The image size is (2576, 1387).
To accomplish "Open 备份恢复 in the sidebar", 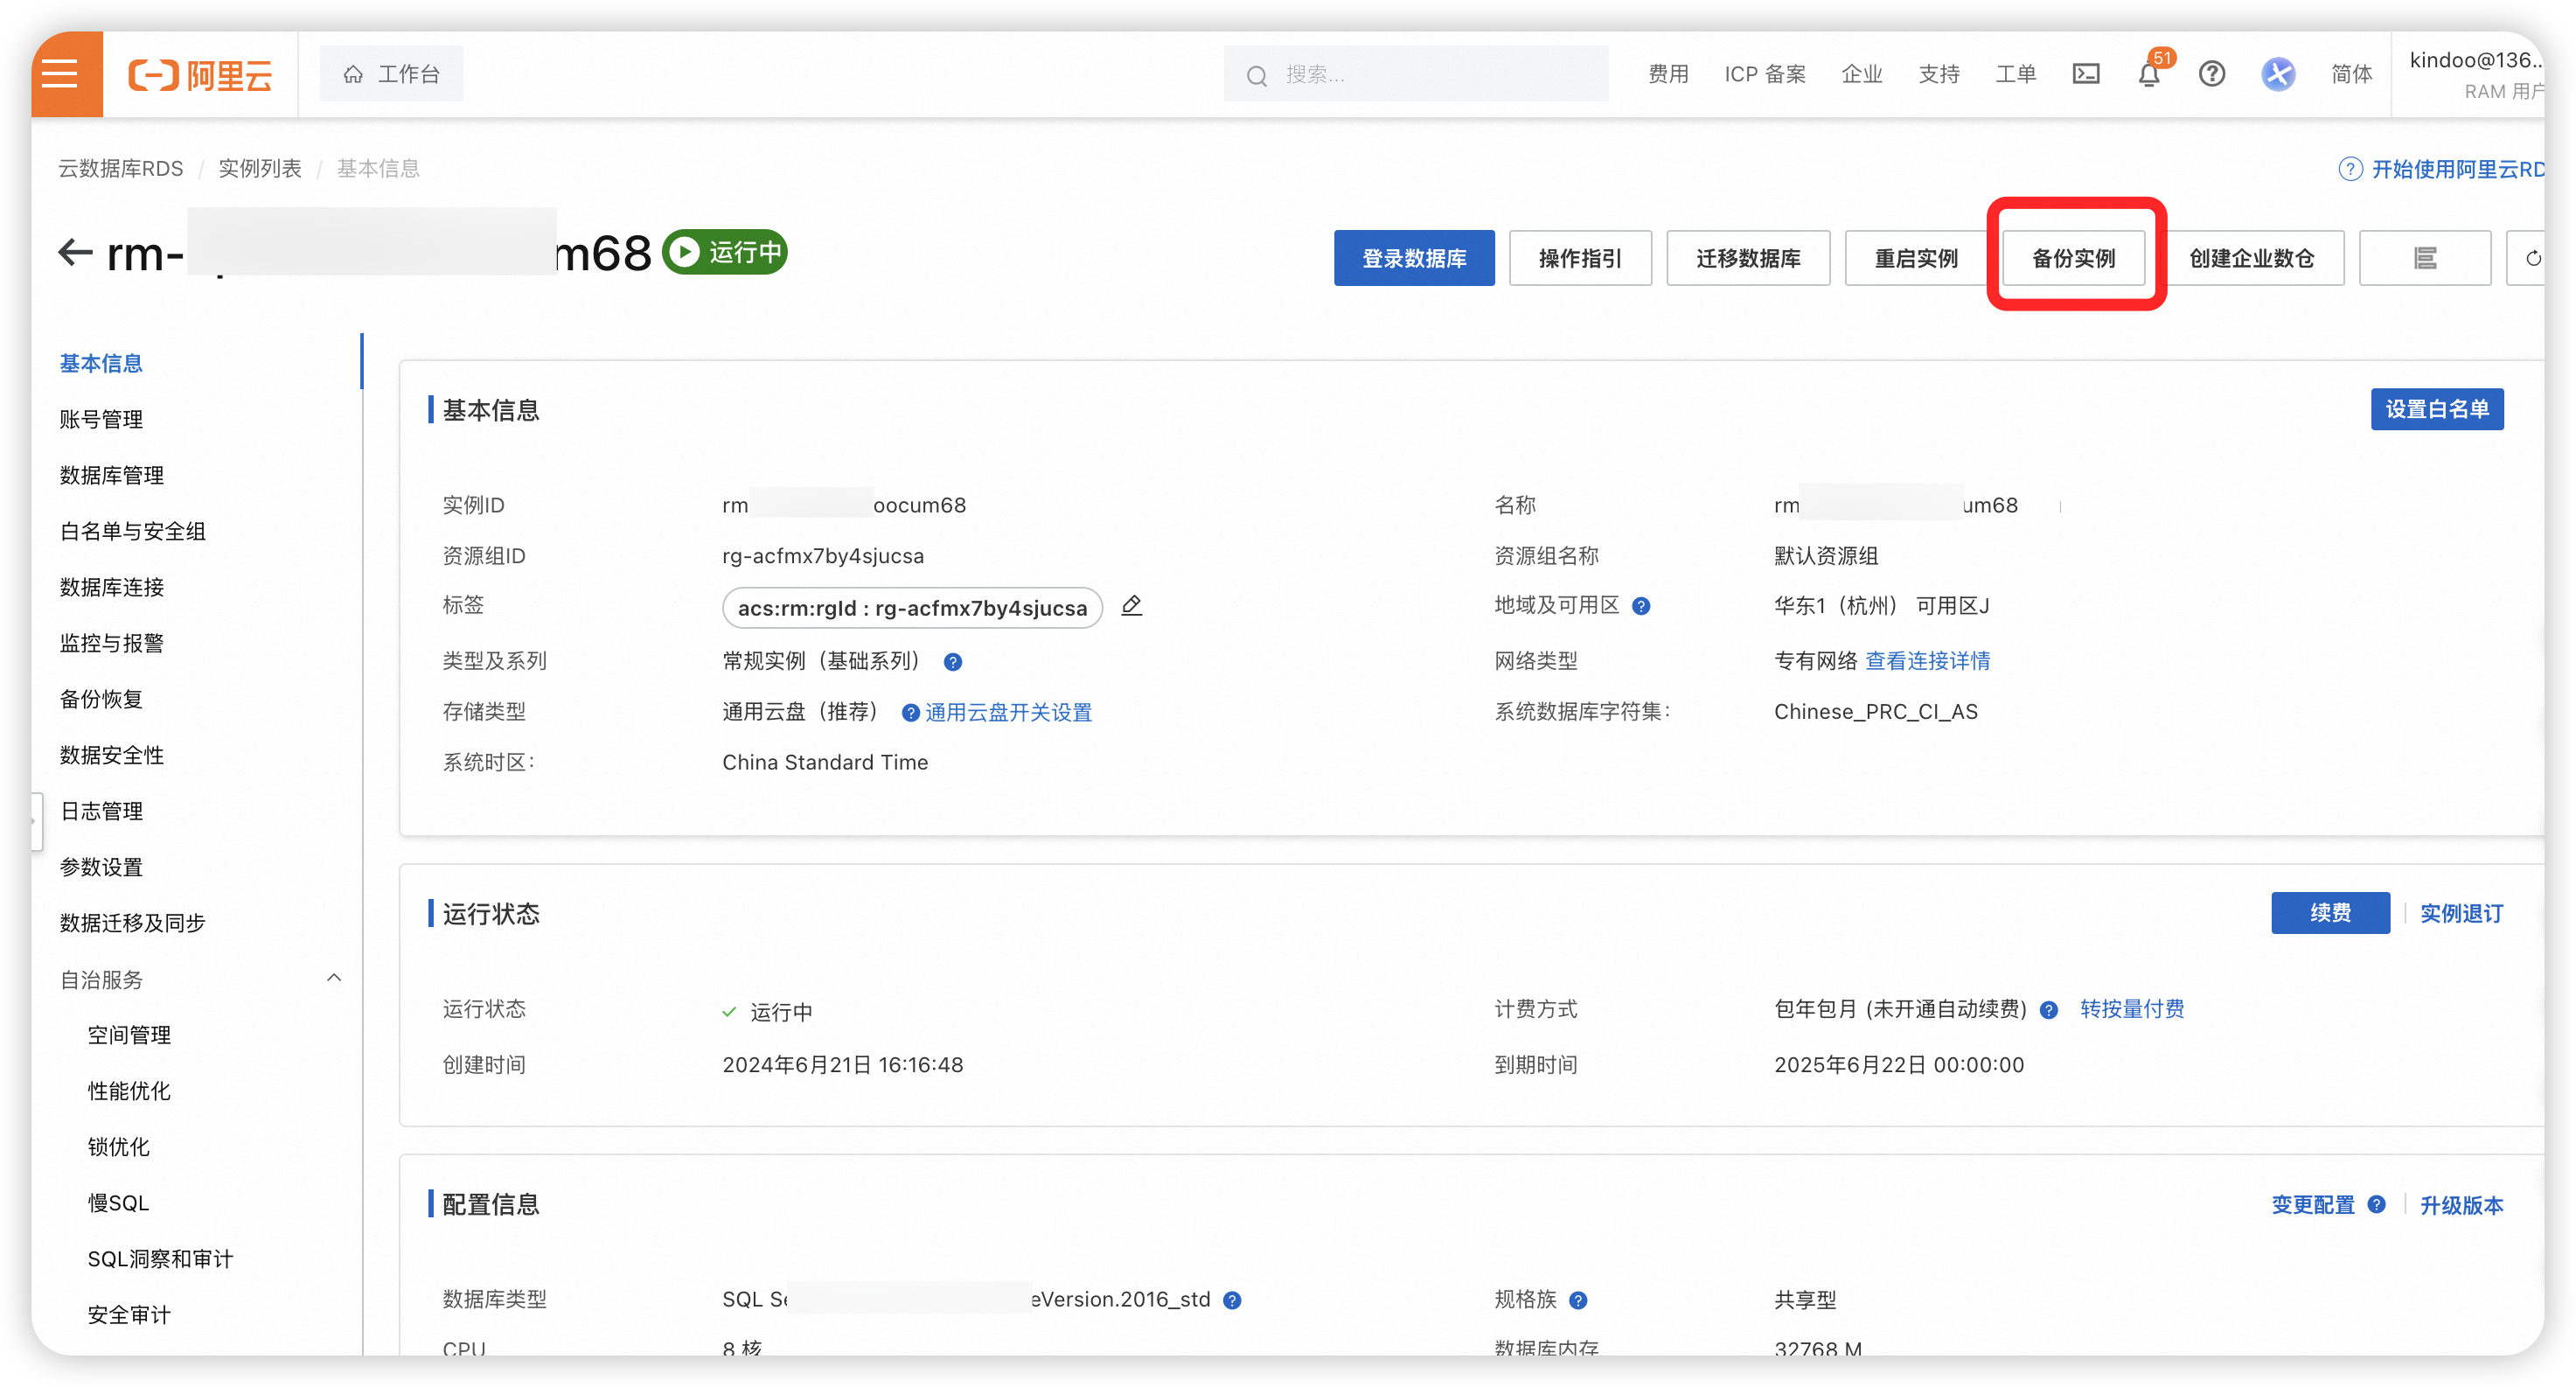I will click(x=101, y=699).
